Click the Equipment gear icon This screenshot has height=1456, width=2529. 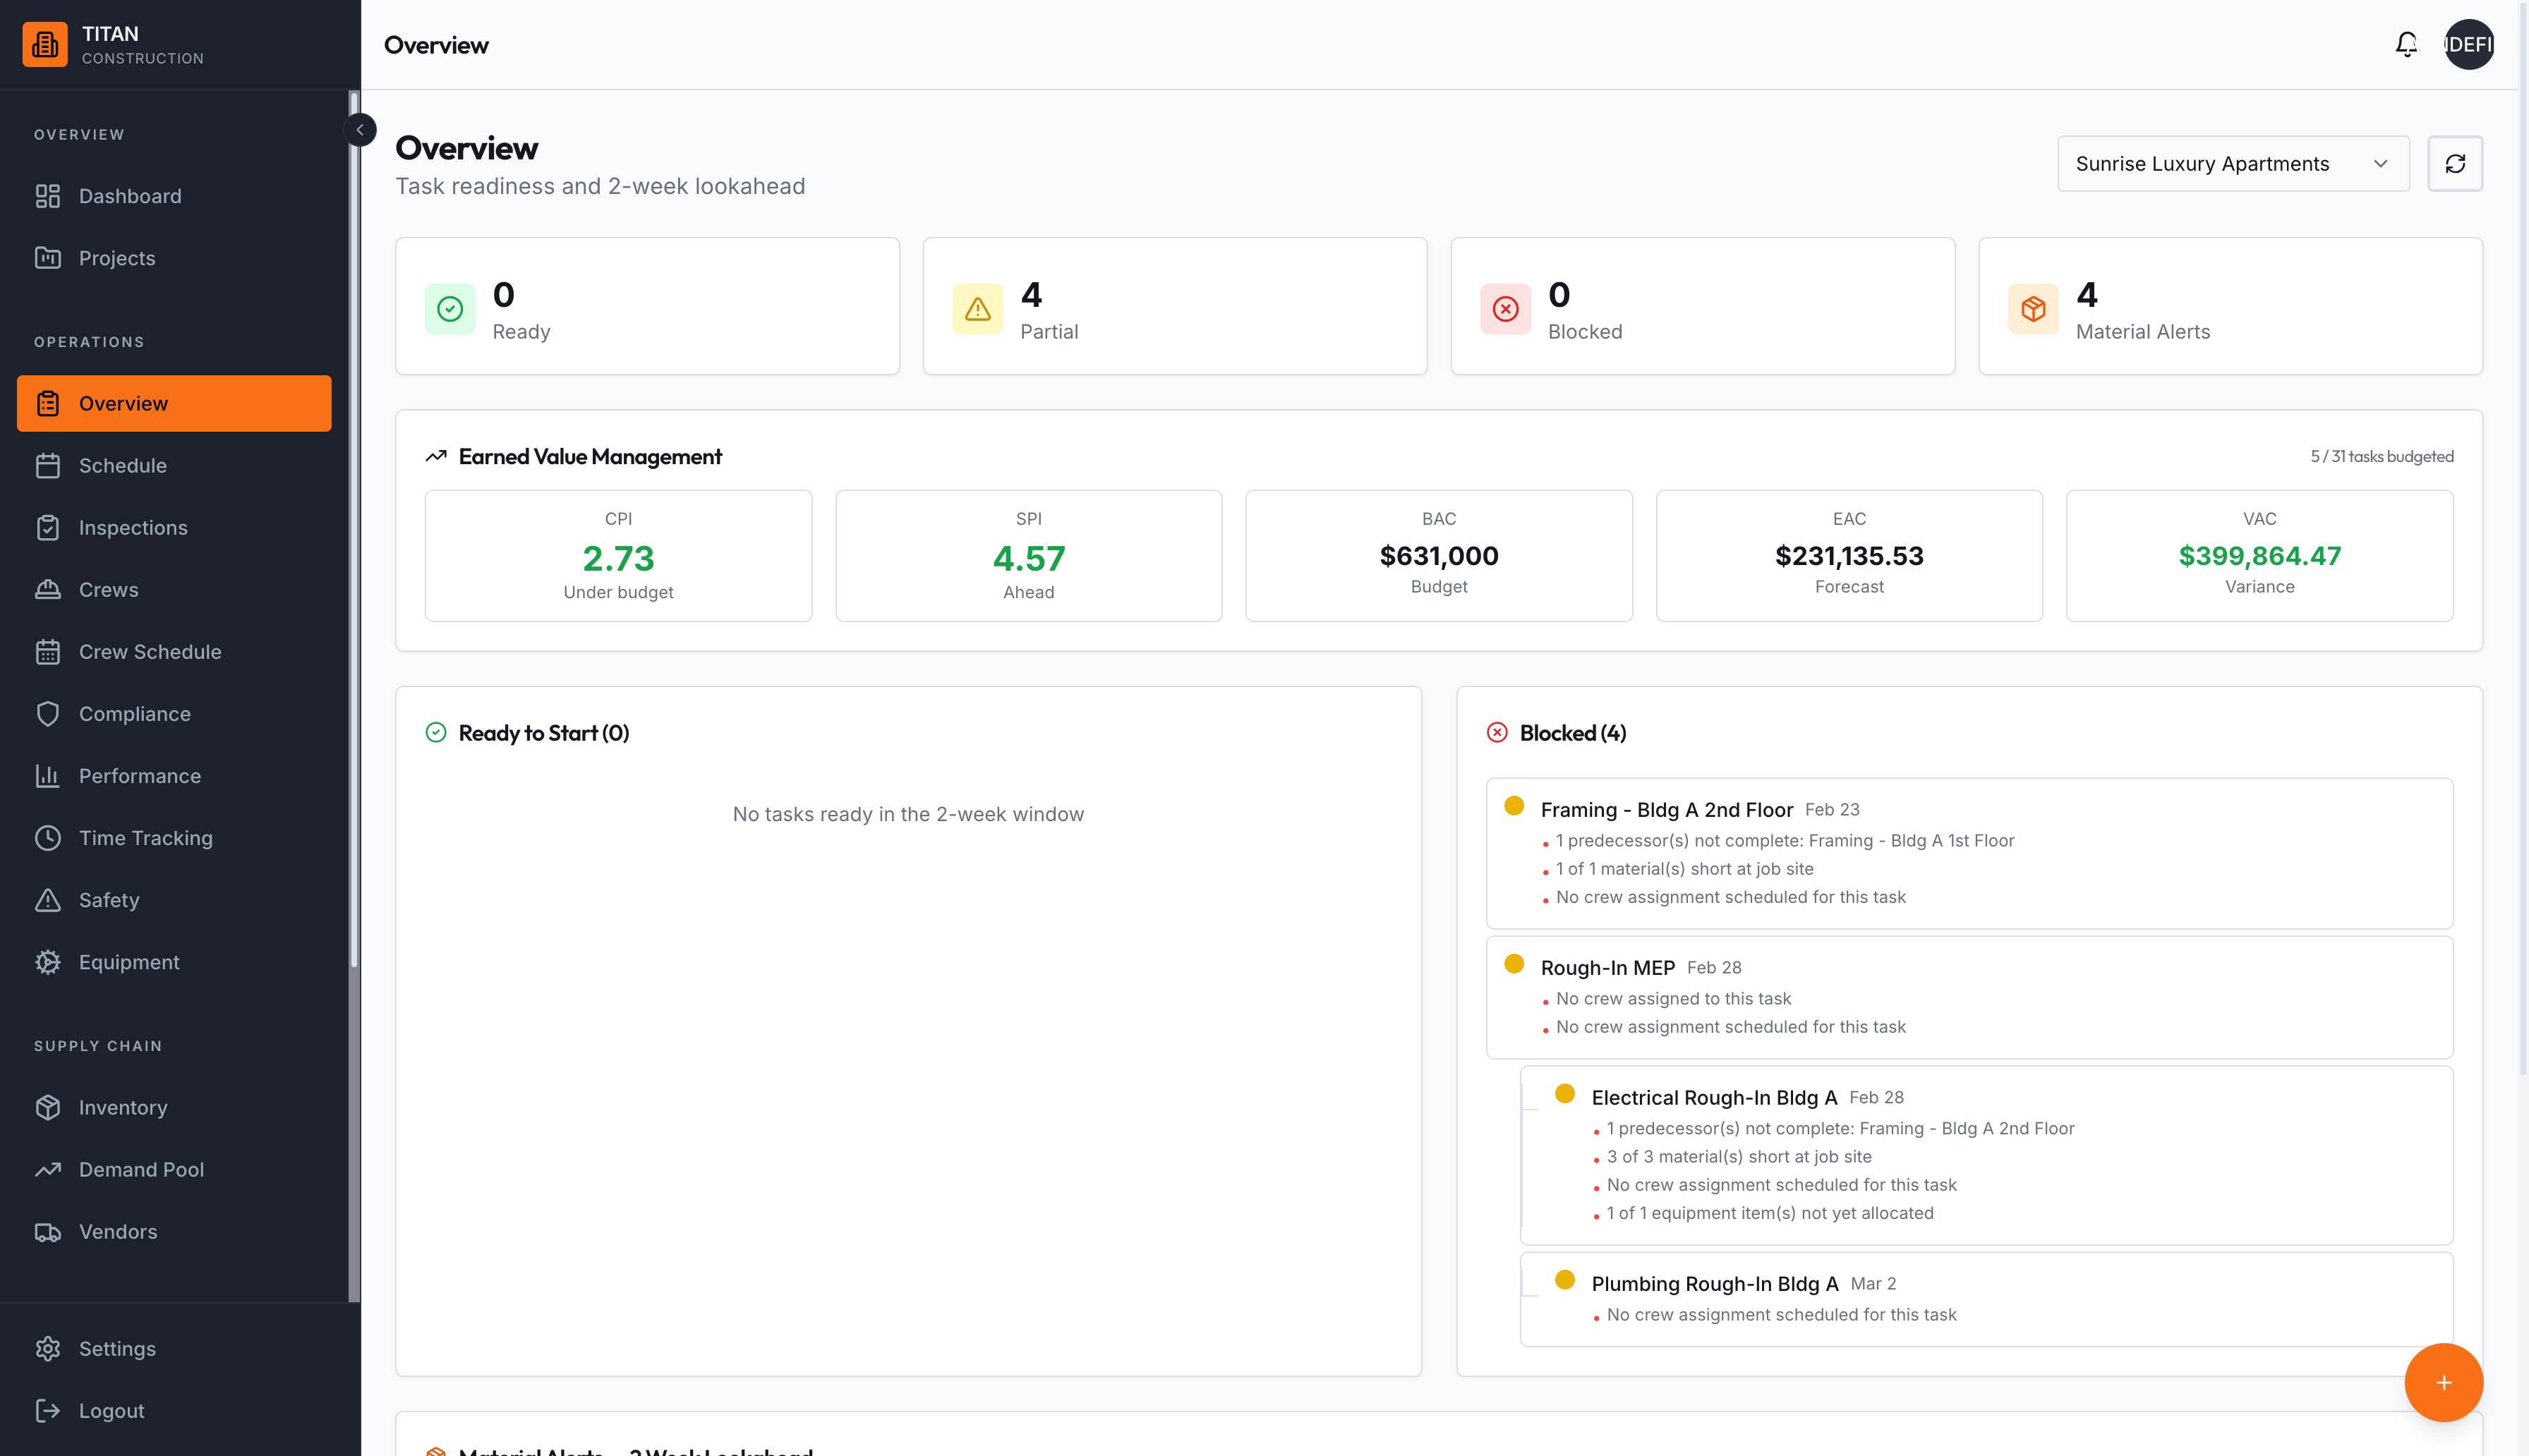(48, 961)
